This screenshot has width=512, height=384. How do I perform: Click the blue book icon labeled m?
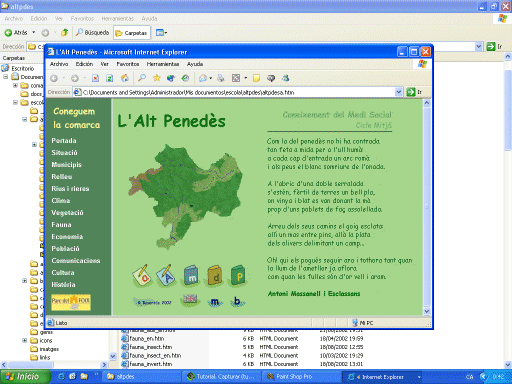[191, 276]
